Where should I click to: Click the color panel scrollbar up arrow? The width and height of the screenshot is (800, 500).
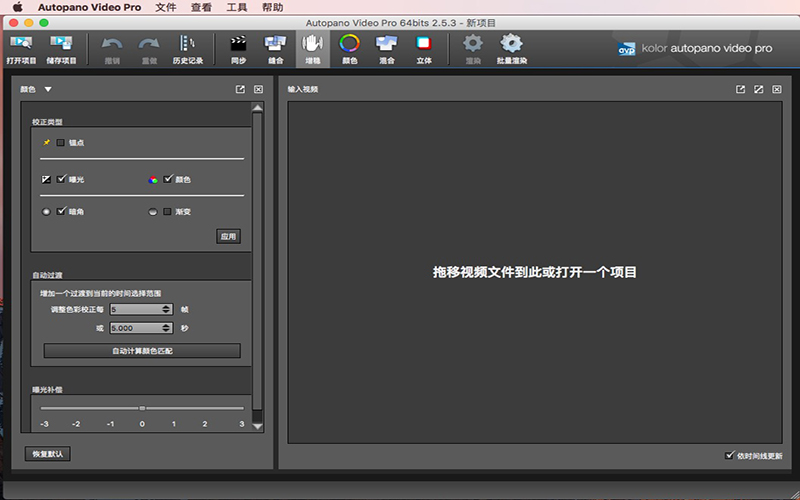click(x=257, y=108)
